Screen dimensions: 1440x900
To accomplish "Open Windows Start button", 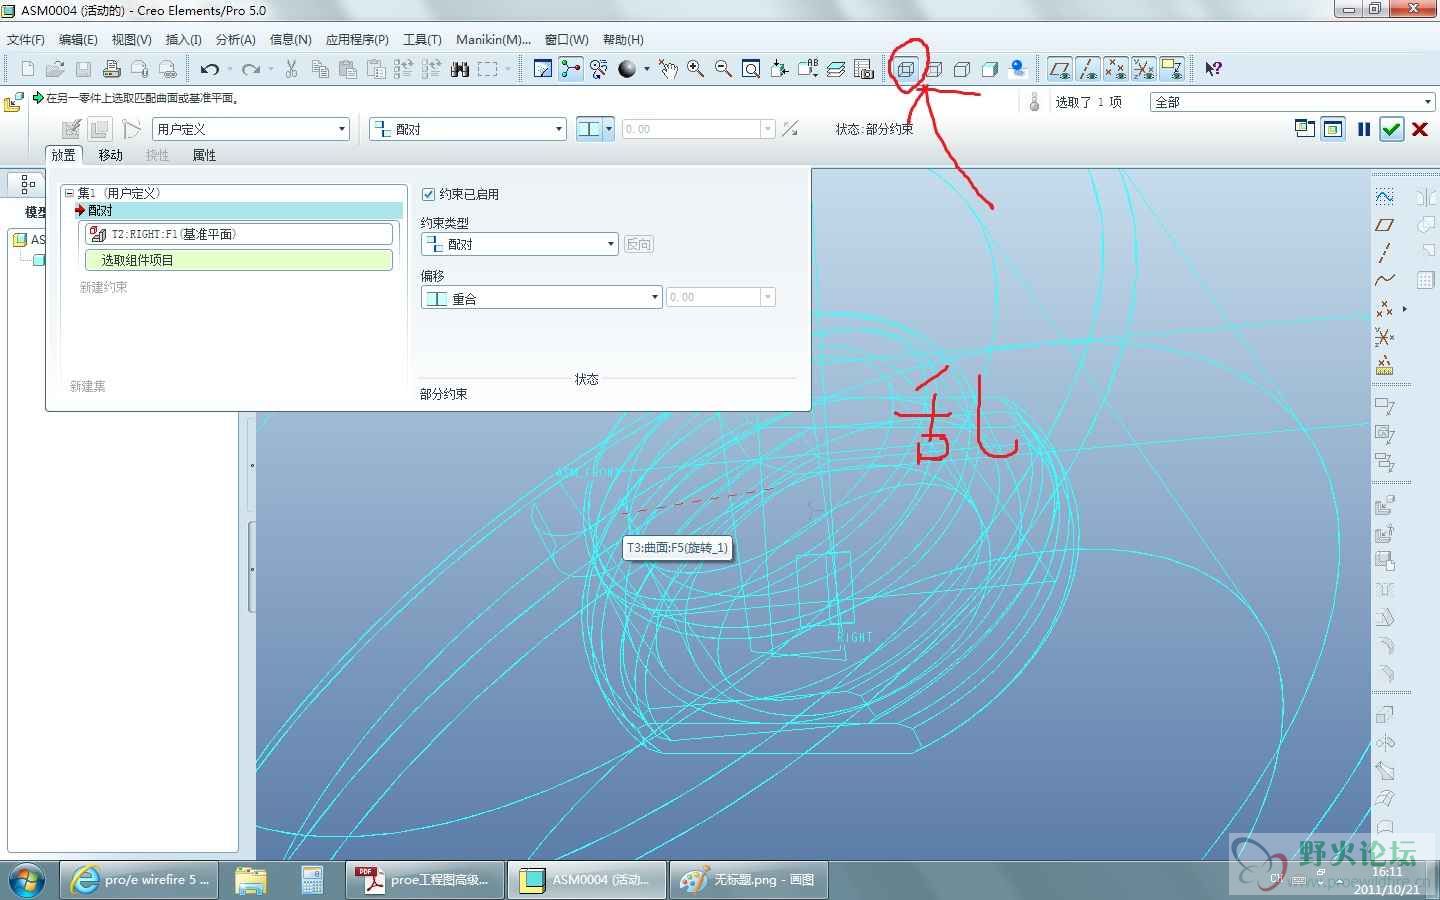I will click(27, 880).
